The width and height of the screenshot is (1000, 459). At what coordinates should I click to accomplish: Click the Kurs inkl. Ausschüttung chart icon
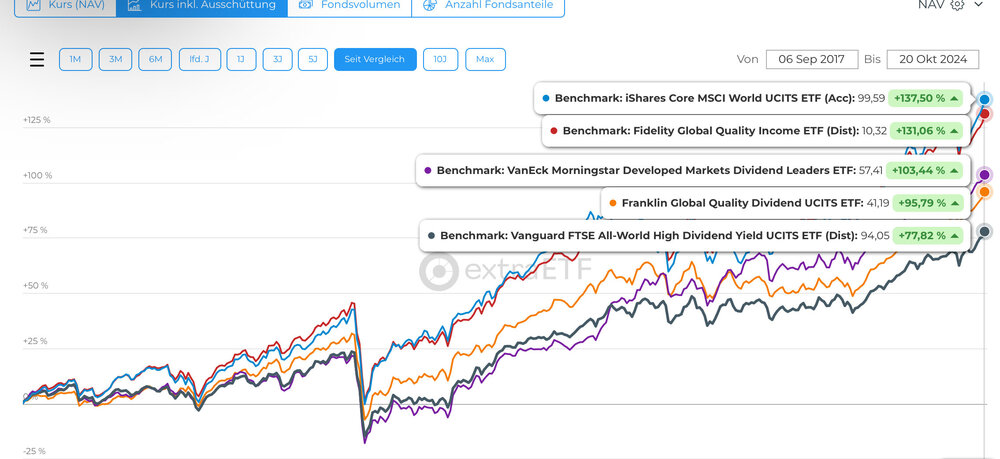(x=134, y=5)
